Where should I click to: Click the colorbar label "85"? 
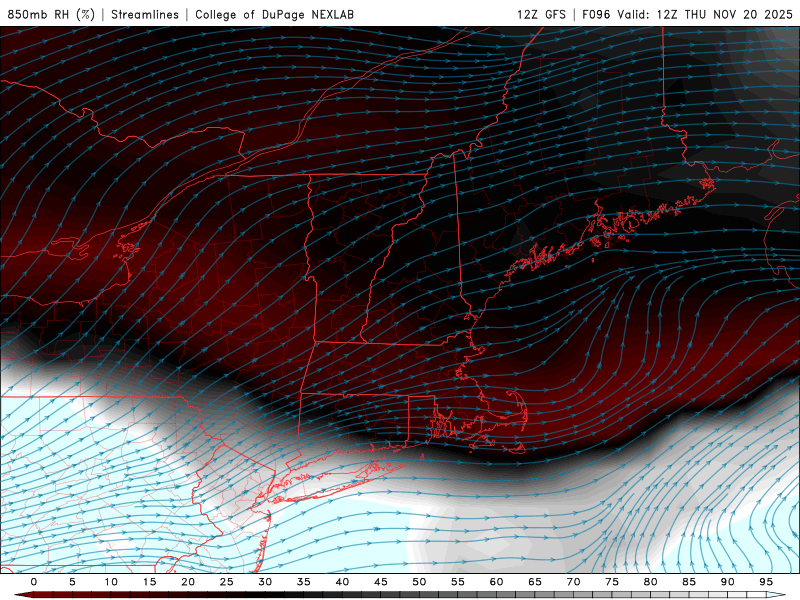[689, 582]
